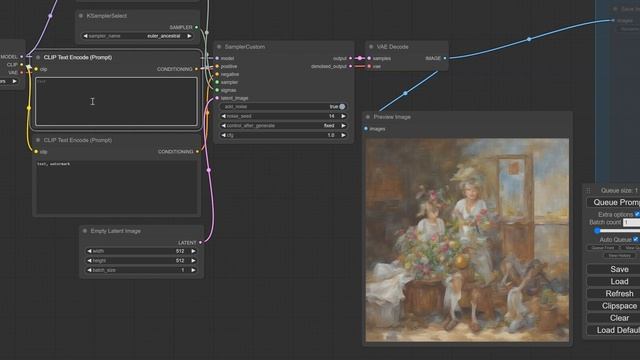
Task: Click the denoised_output port of SamplerCustom
Action: click(x=351, y=66)
